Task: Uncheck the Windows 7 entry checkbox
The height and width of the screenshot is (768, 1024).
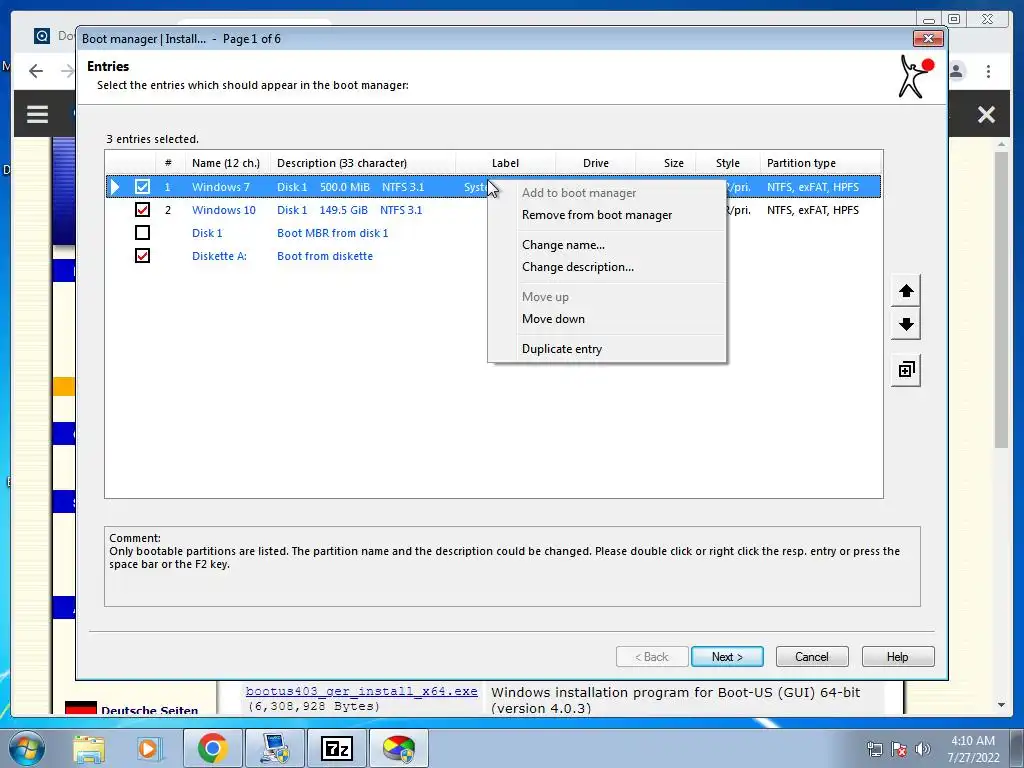Action: pyautogui.click(x=142, y=187)
